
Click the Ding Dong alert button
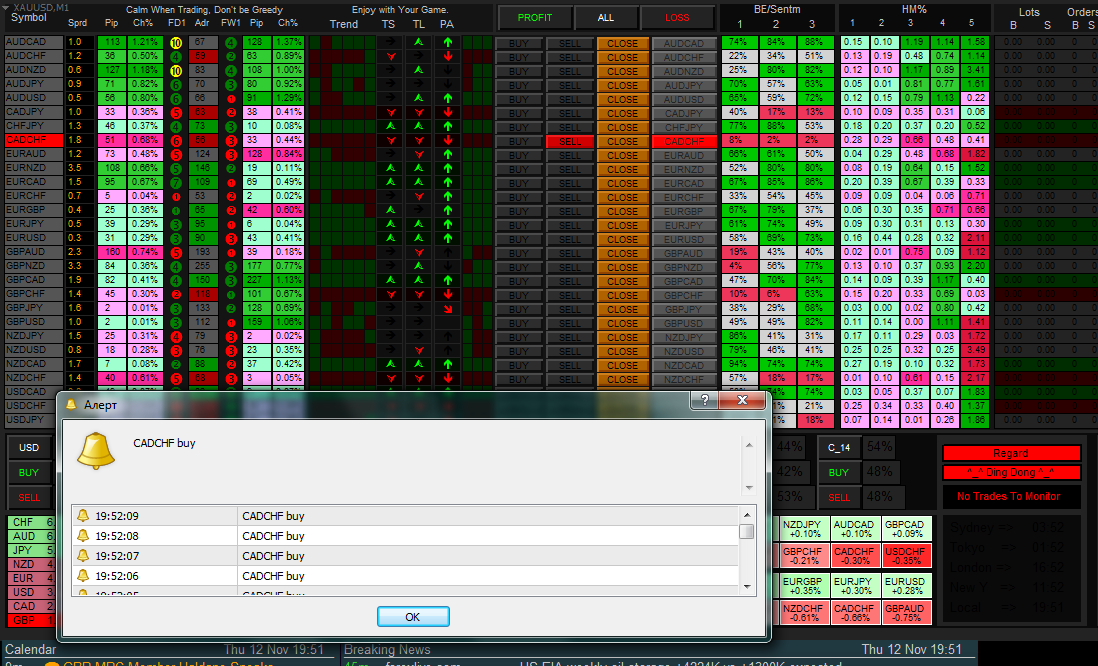[1010, 473]
